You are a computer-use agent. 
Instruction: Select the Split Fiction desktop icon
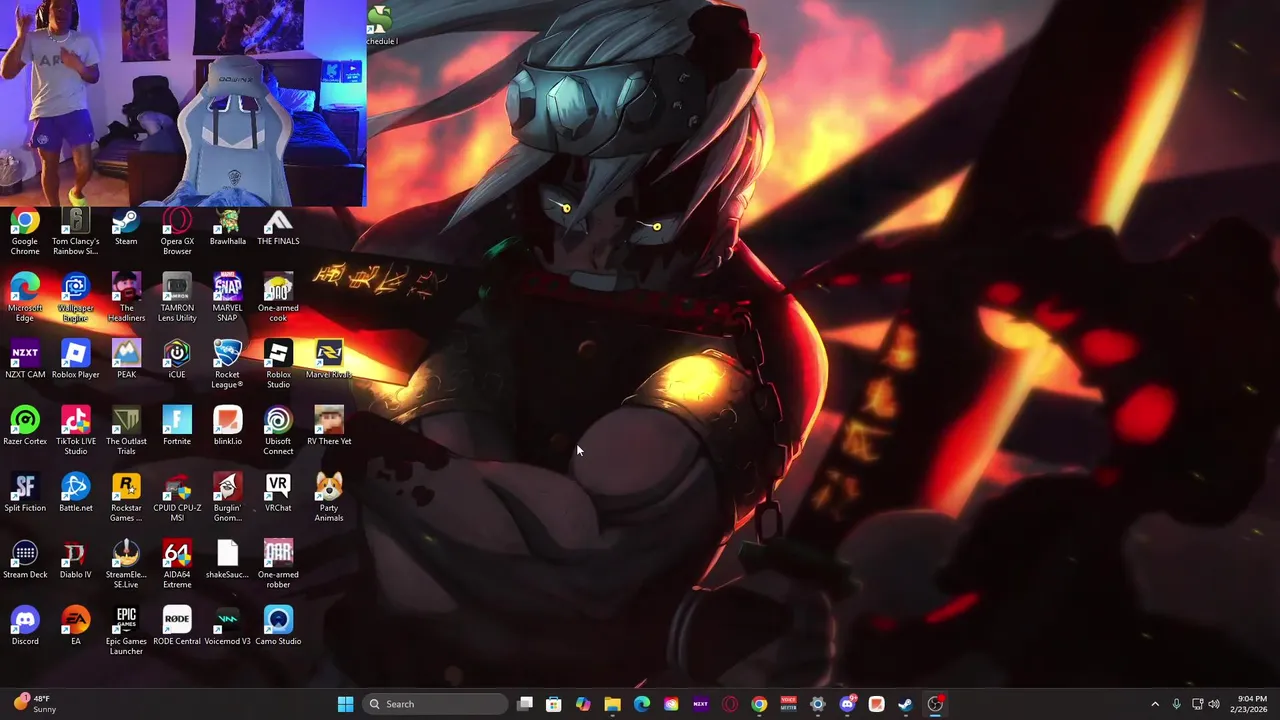coord(25,493)
